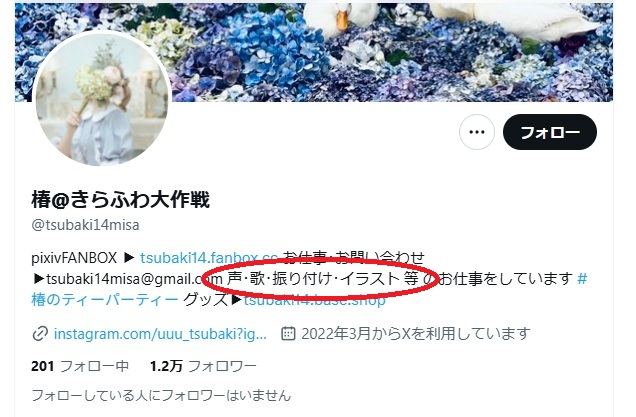The image size is (636, 417).
Task: Open the round profile avatar photo
Action: pos(102,99)
